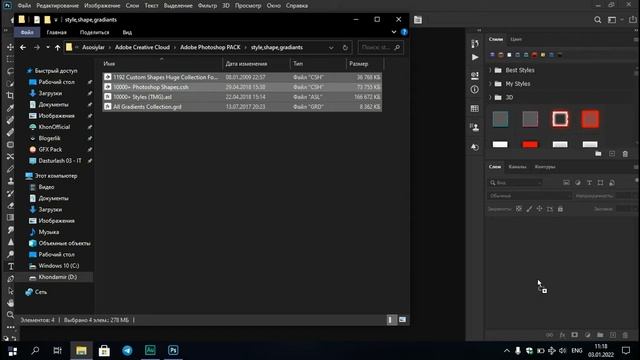Toggle filter for smart objects
This screenshot has width=640, height=360.
point(612,183)
